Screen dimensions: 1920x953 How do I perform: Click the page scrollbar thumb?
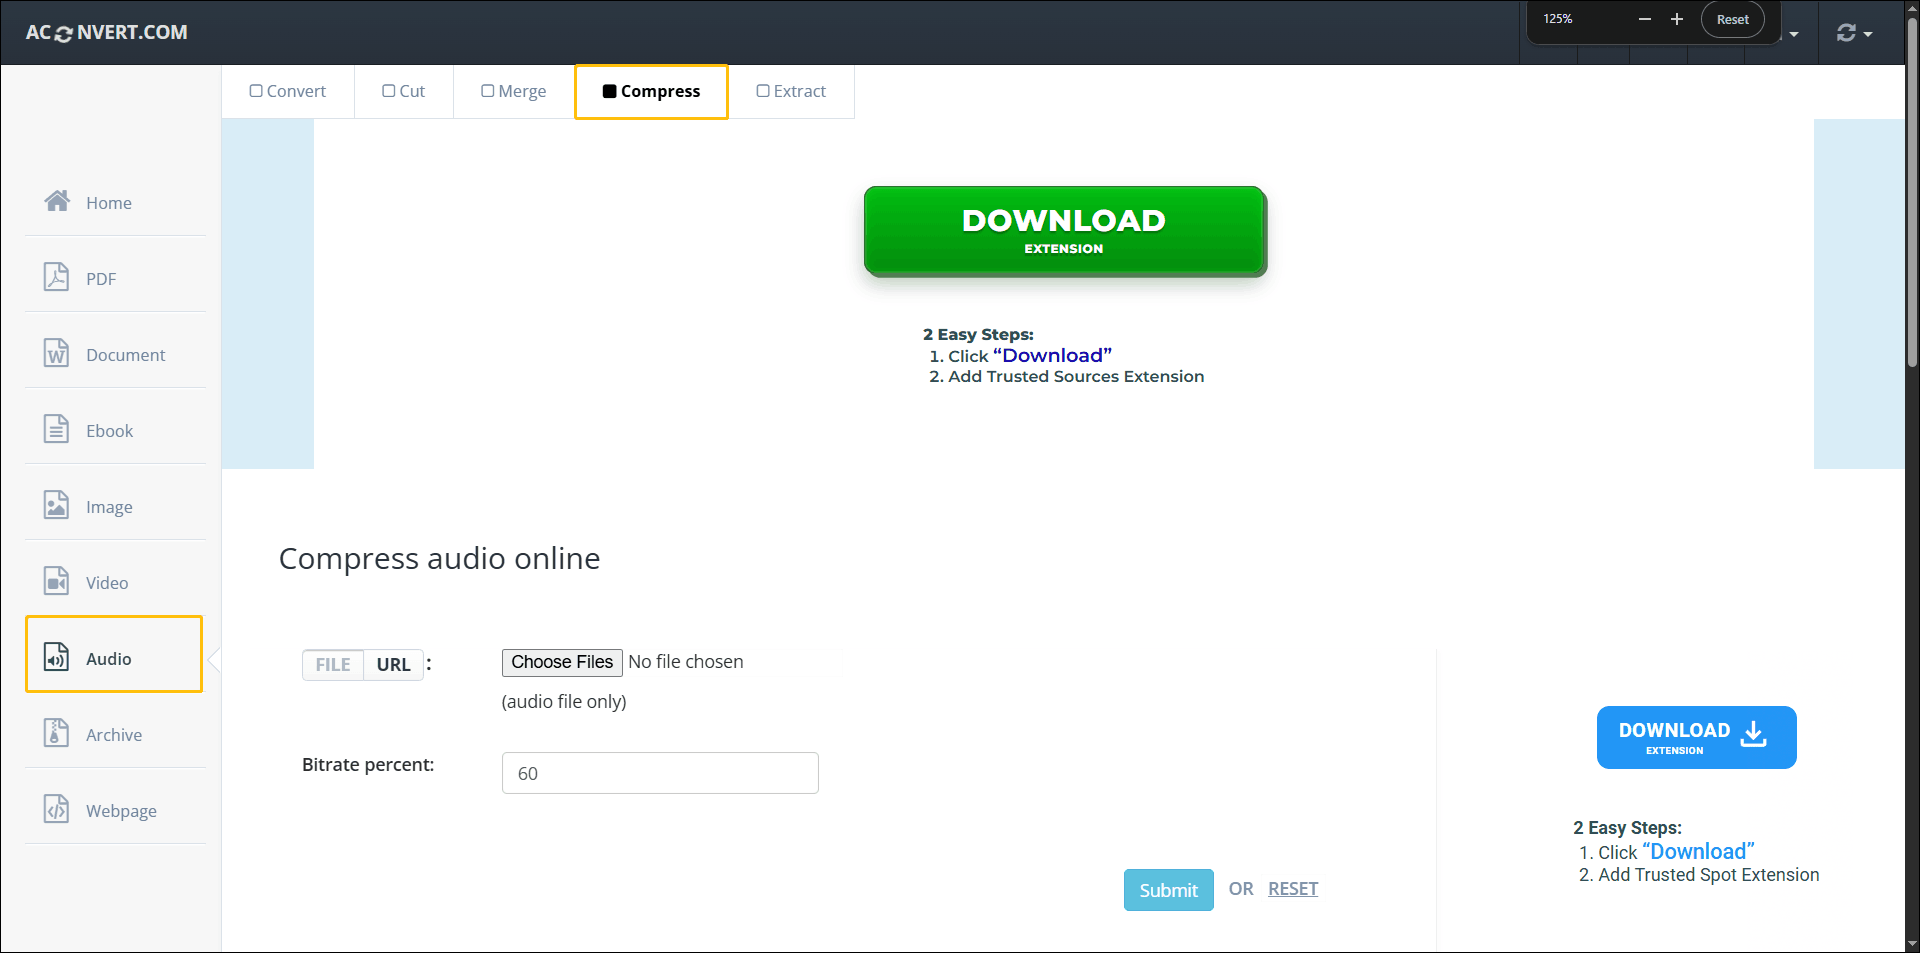(1912, 190)
